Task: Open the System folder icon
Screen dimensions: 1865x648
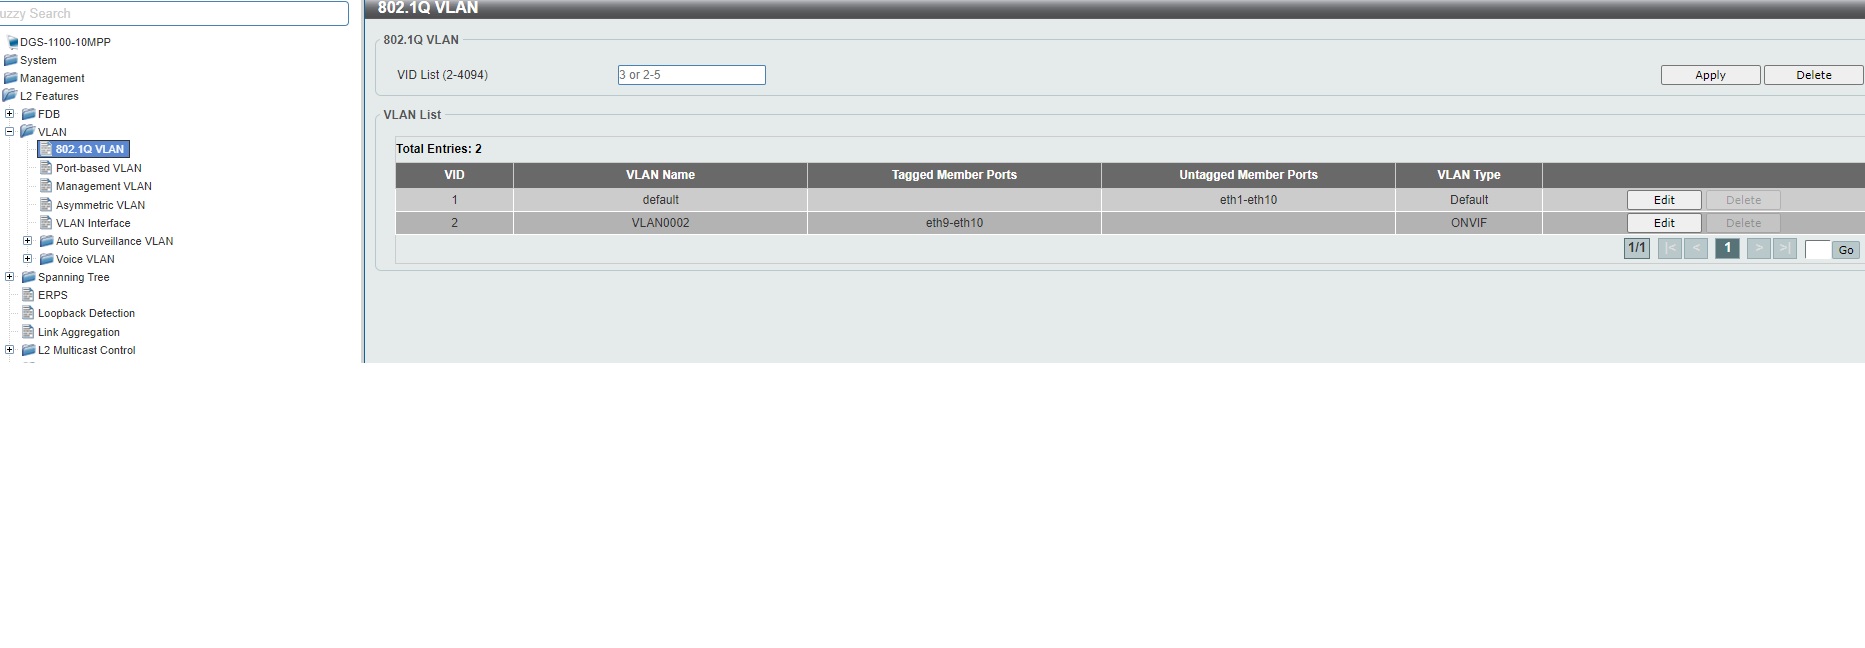Action: [x=11, y=60]
